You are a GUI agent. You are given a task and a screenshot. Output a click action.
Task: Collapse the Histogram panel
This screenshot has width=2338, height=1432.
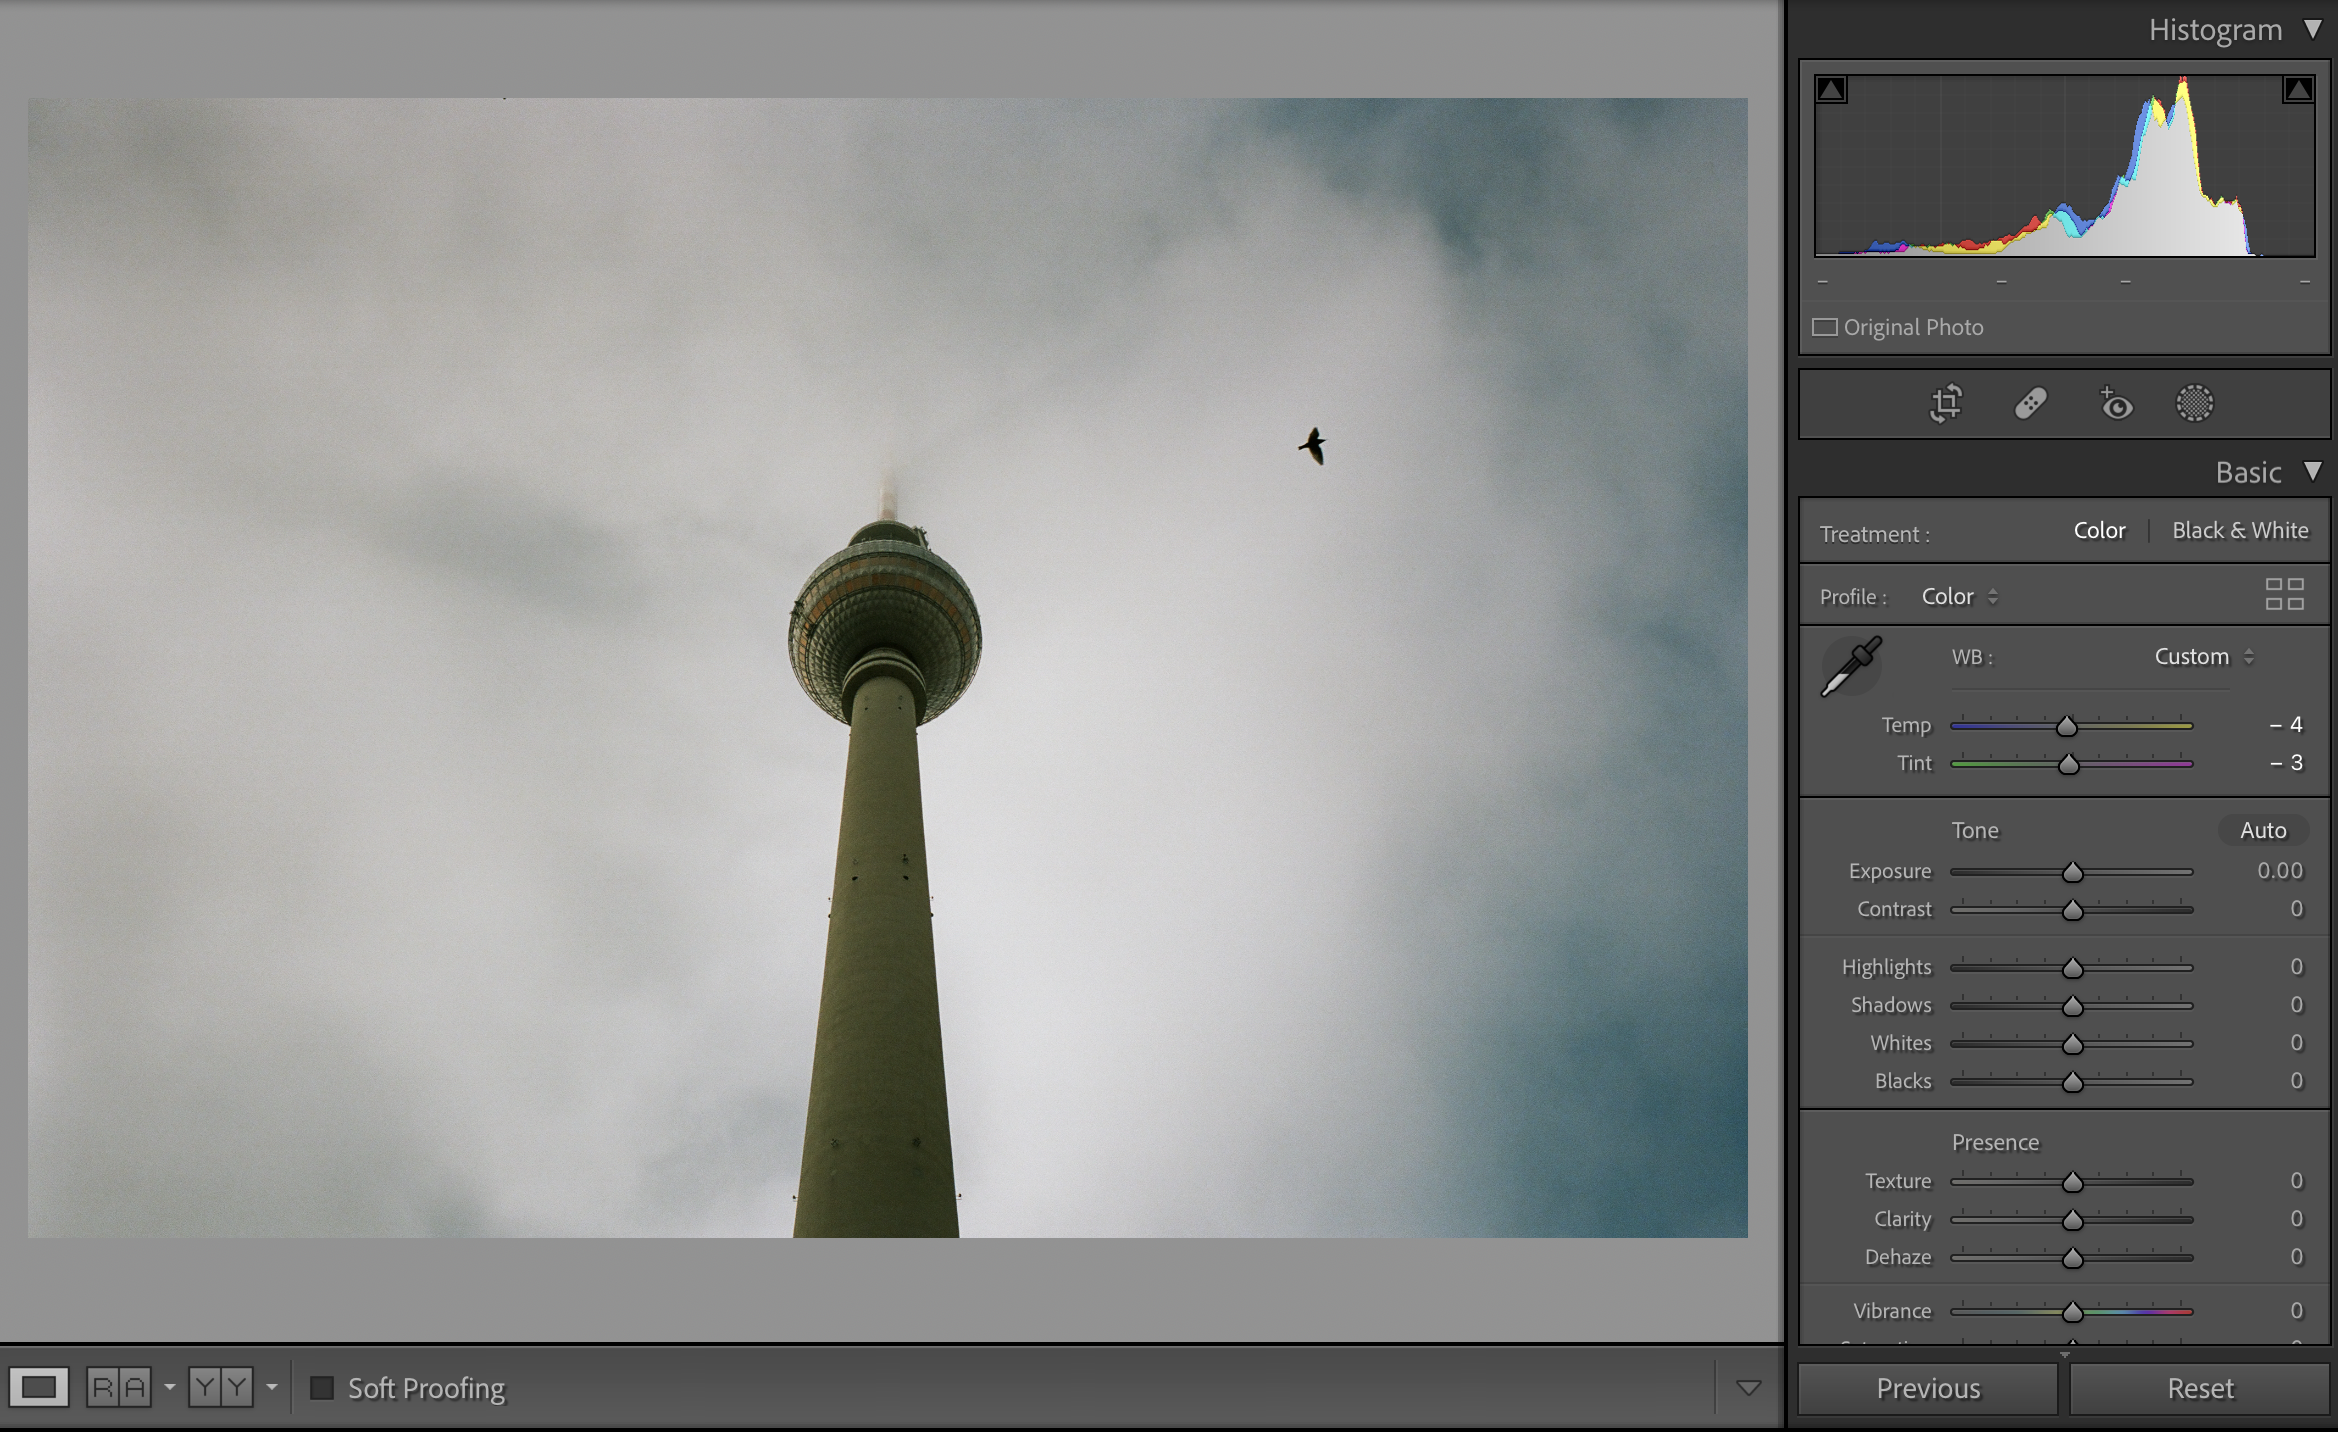tap(2313, 29)
